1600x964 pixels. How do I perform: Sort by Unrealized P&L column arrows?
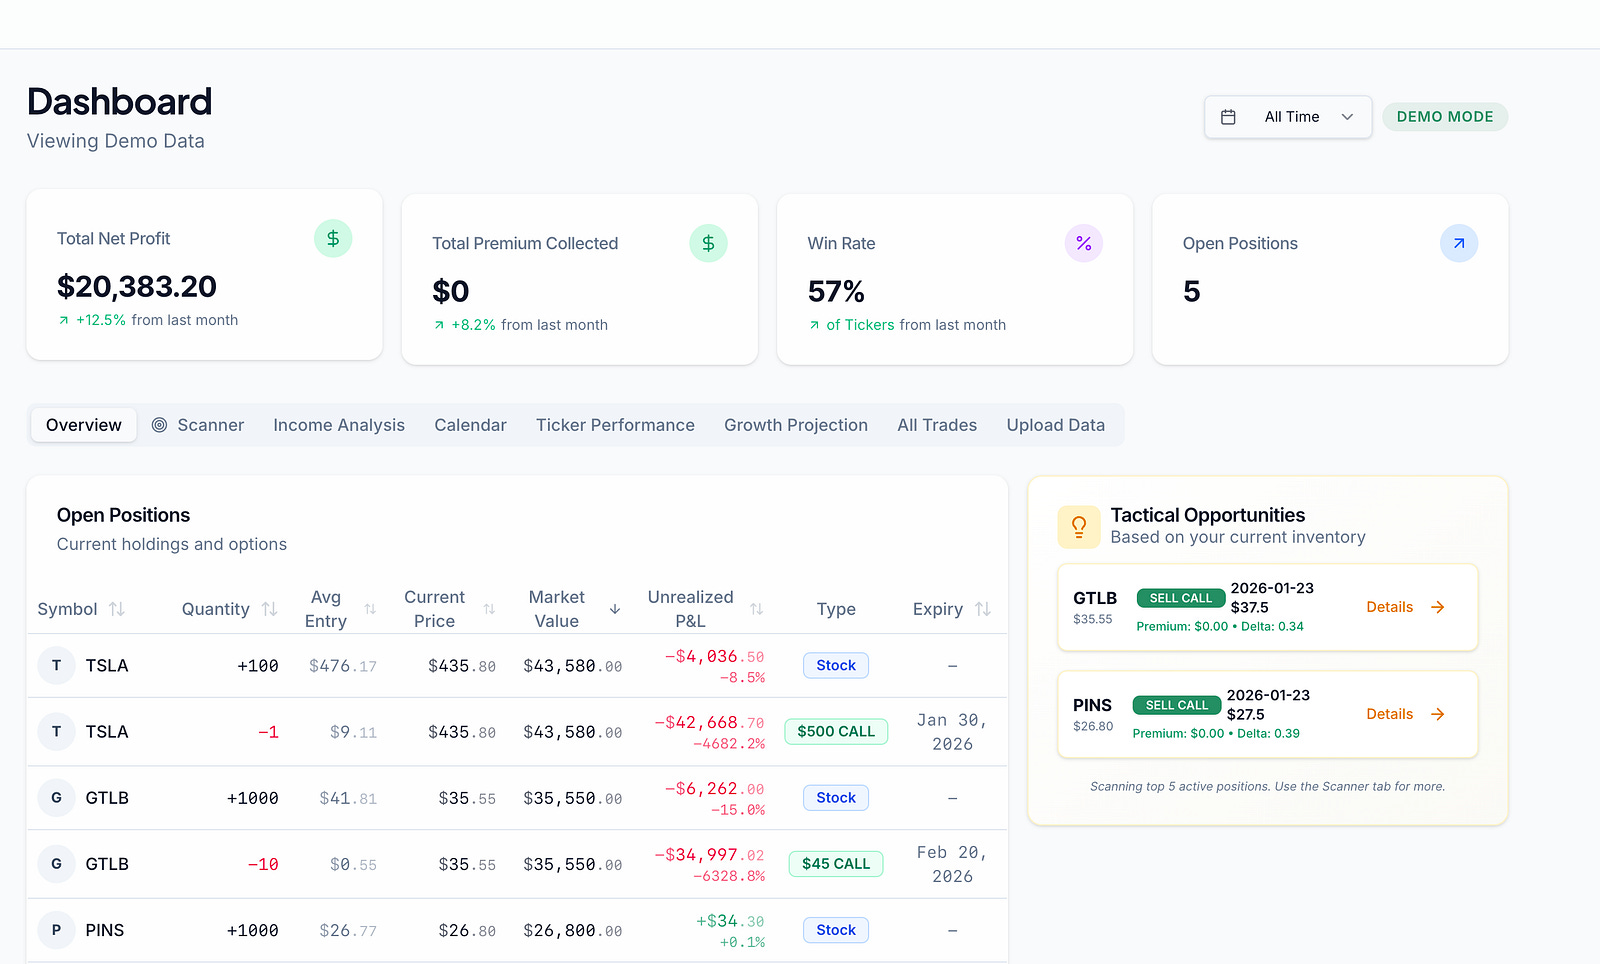coord(757,609)
